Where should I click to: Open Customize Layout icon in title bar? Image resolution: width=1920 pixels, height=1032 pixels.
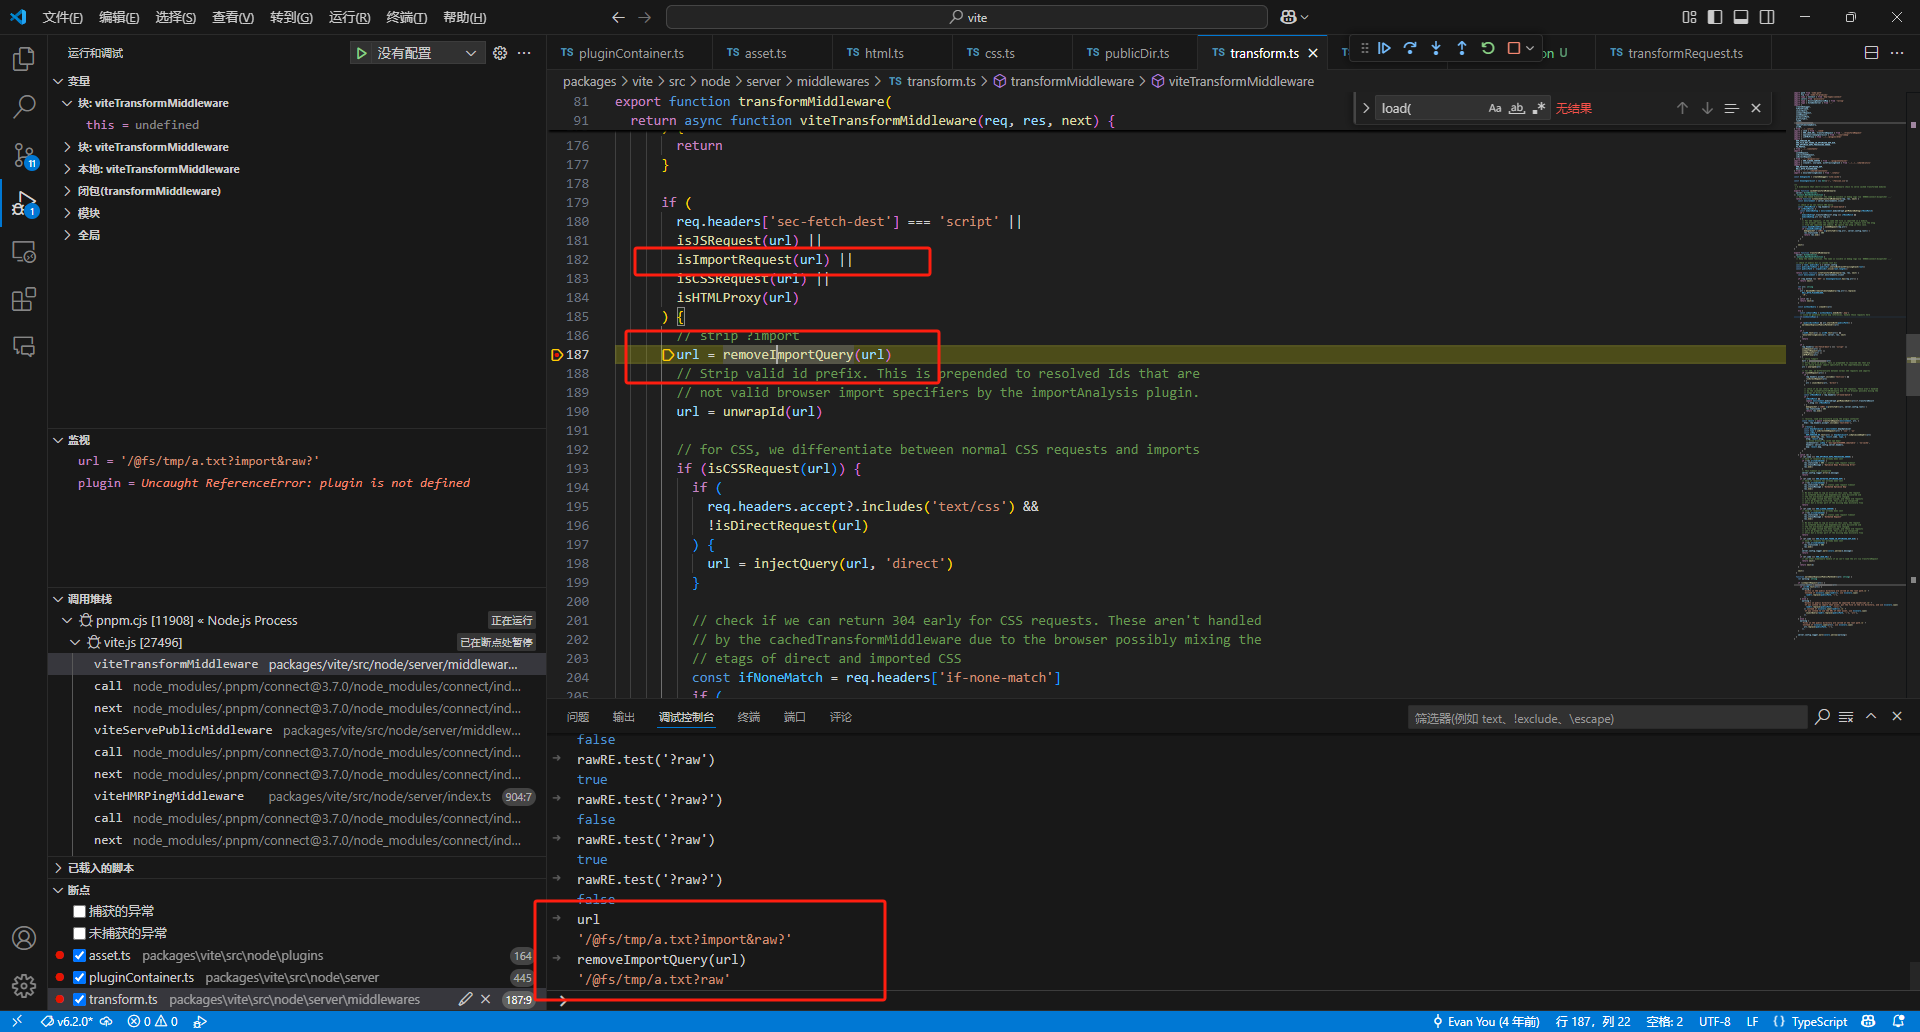[1689, 17]
